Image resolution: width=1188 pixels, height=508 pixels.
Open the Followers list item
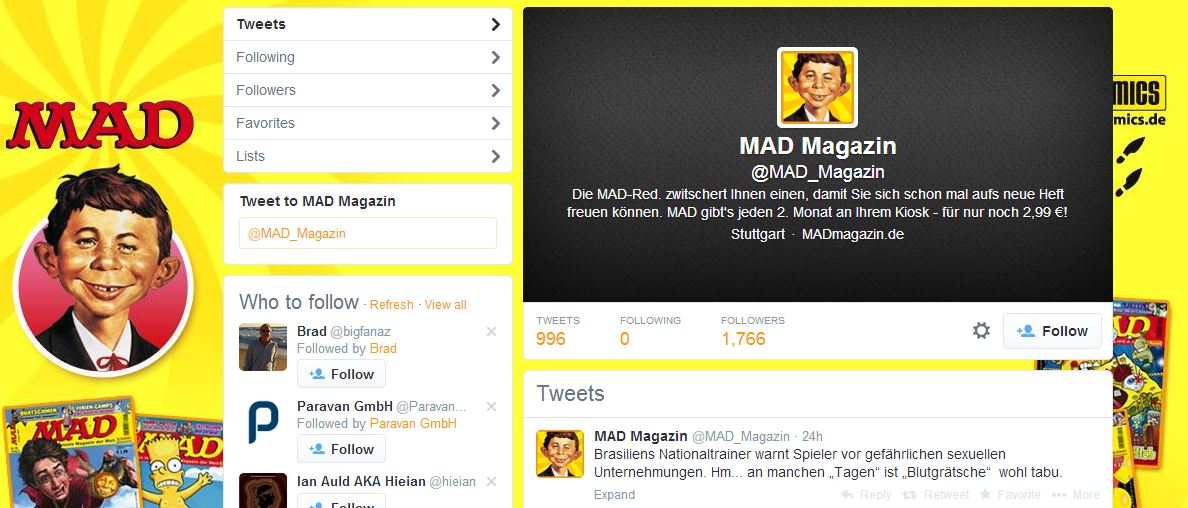pyautogui.click(x=367, y=90)
